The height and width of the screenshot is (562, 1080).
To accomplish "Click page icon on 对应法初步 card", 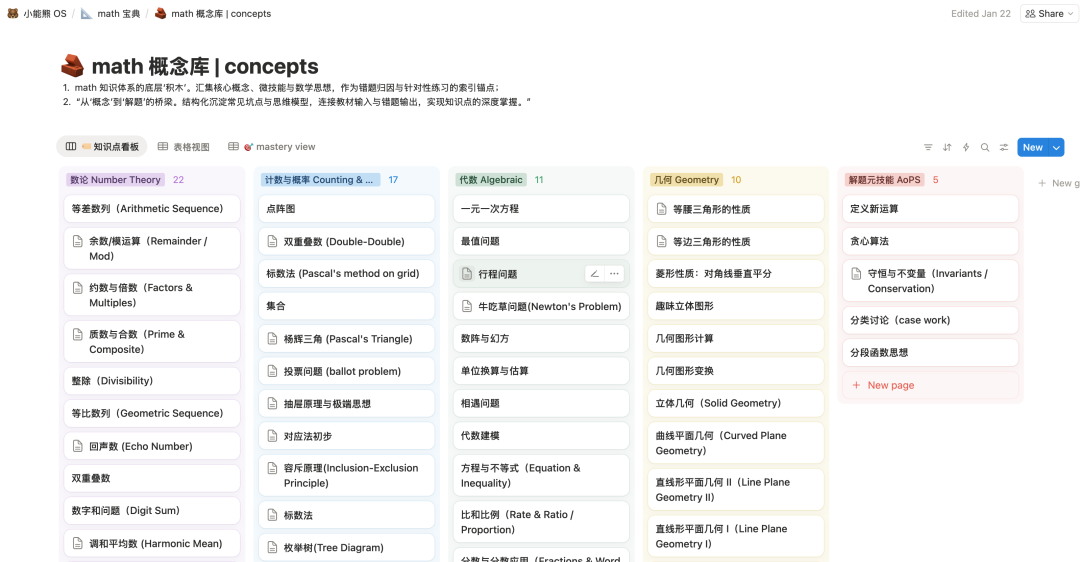I will (x=272, y=436).
